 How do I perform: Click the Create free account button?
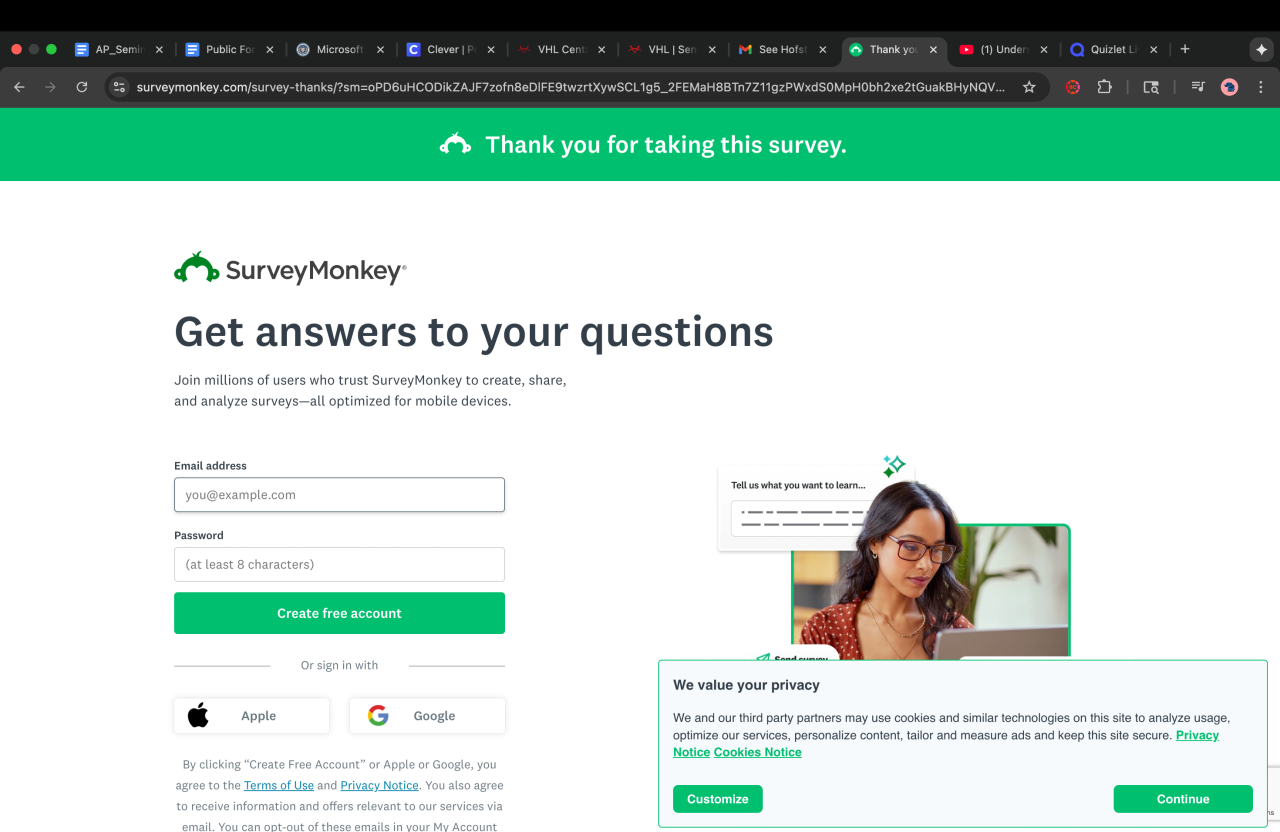point(339,613)
